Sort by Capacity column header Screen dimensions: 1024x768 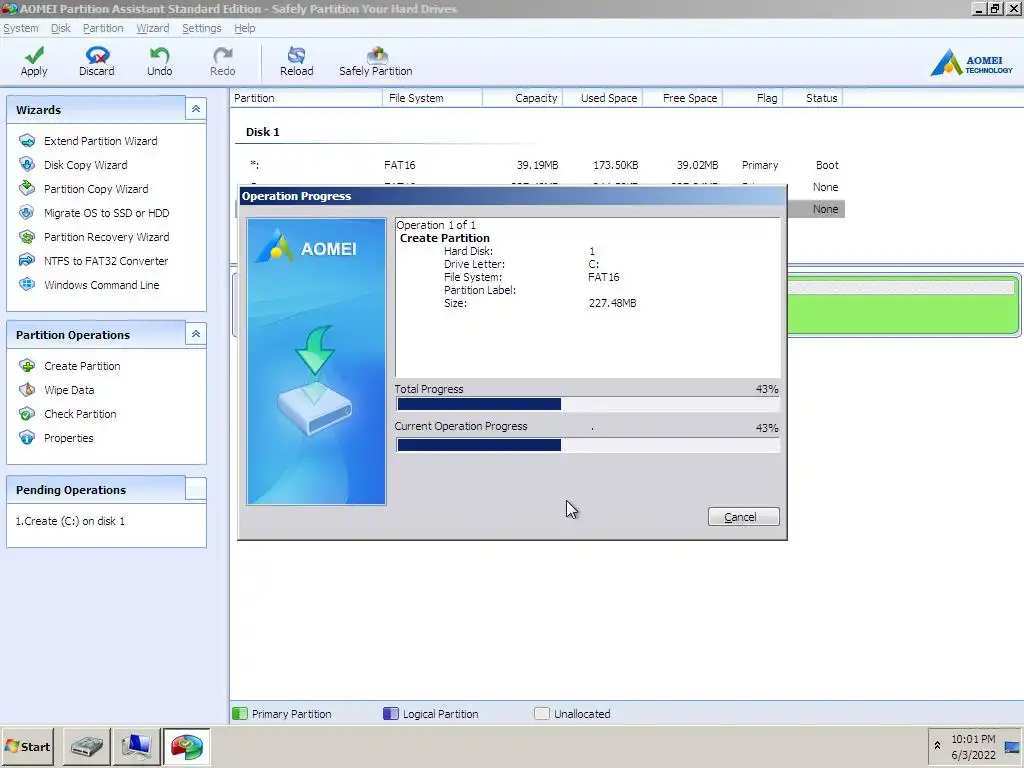522,98
